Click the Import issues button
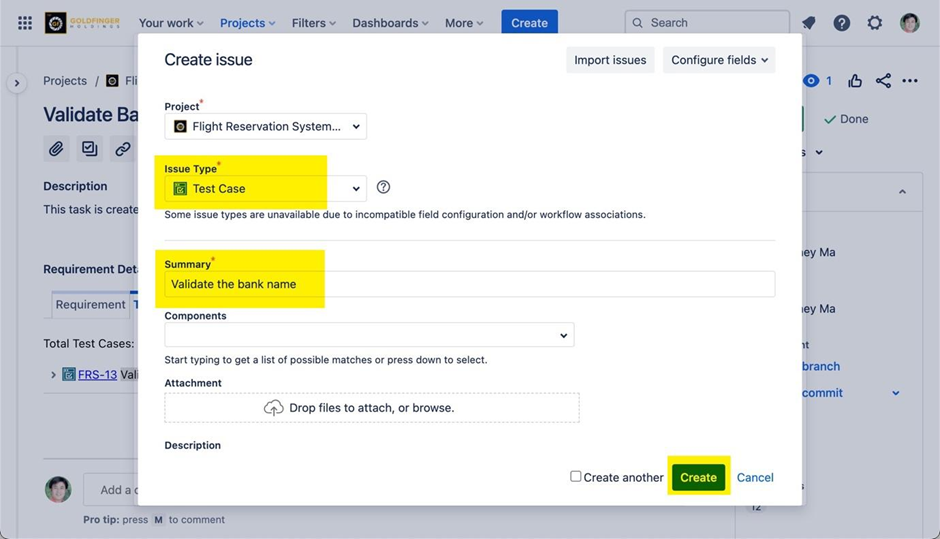 click(610, 60)
